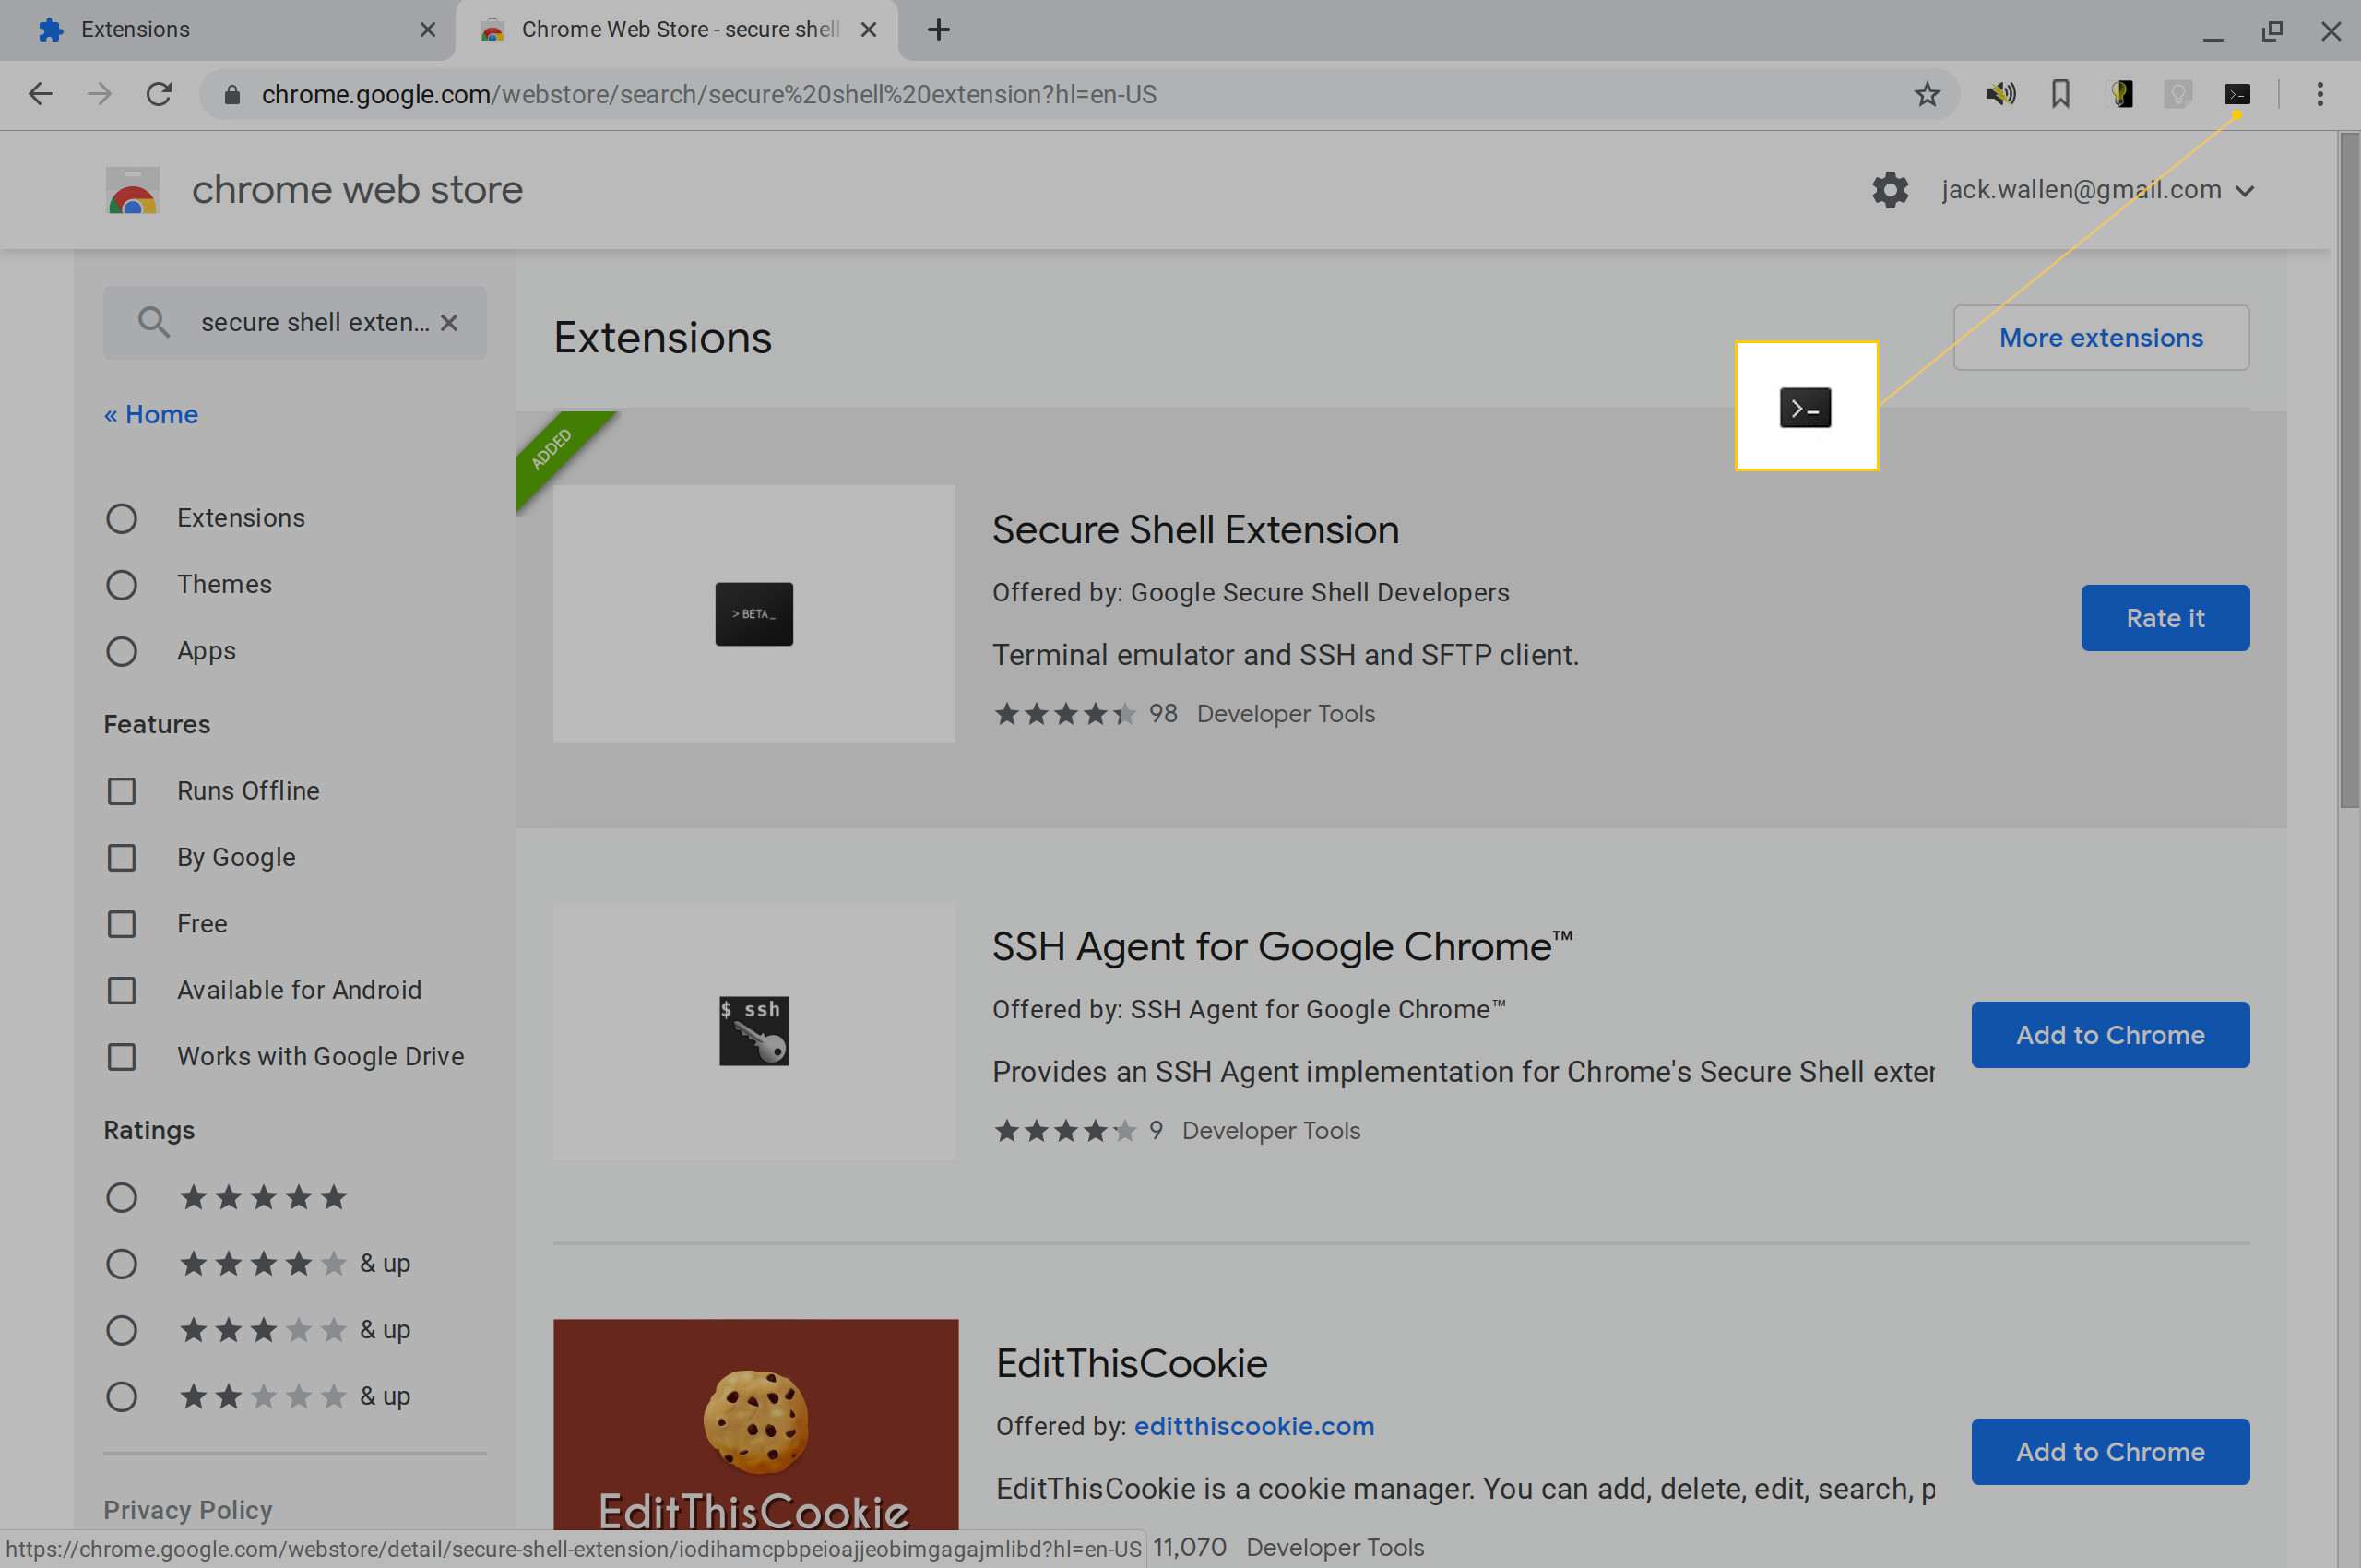Screen dimensions: 2361x1568
Task: Clear the search box text
Action: point(449,322)
